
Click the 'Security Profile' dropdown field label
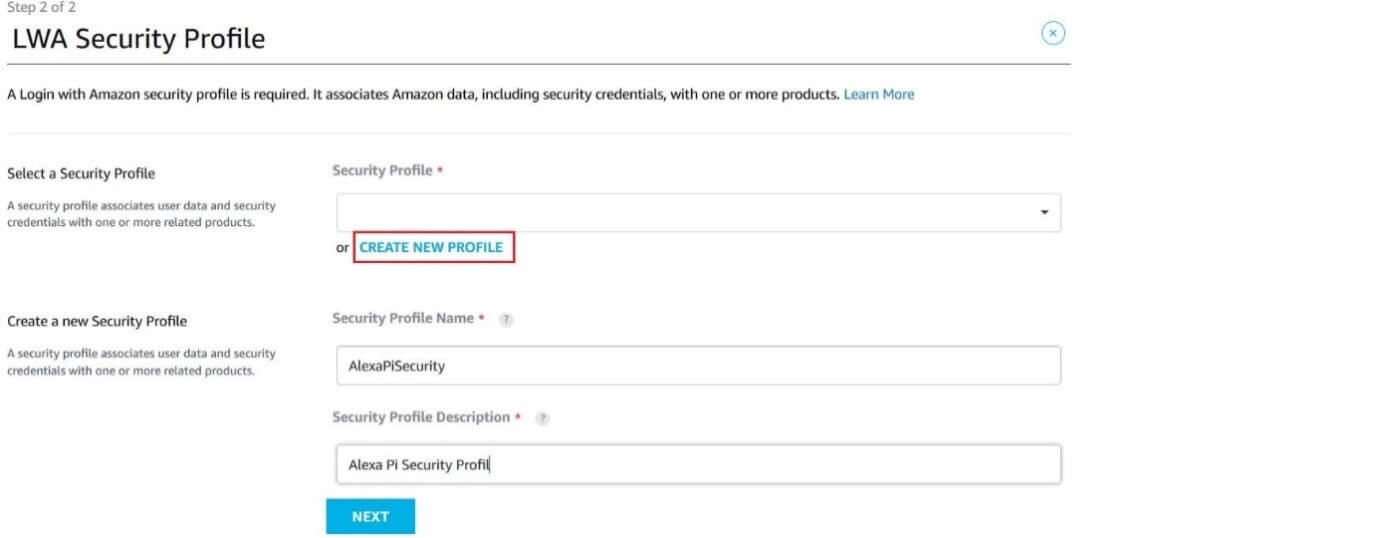tap(382, 171)
